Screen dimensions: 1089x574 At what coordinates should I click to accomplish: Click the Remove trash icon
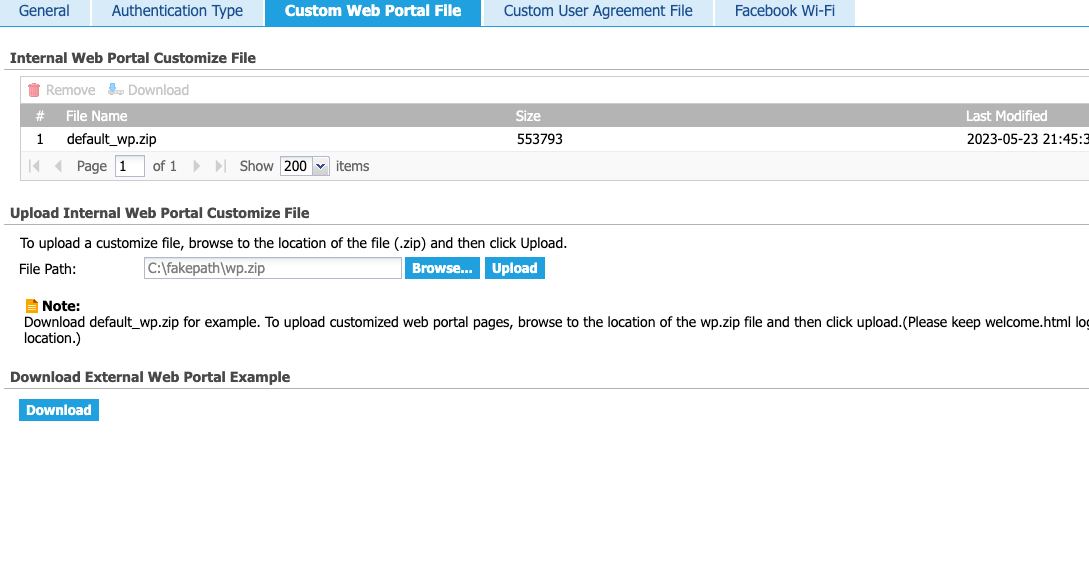point(34,90)
